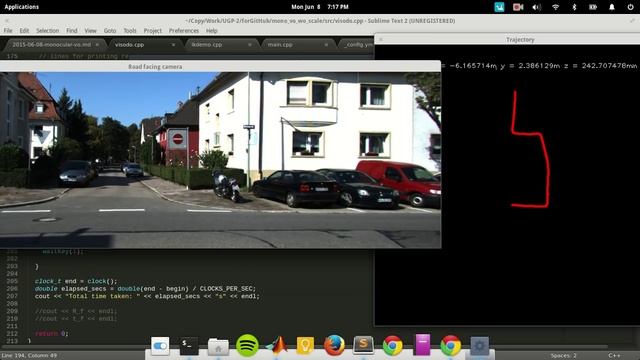
Task: Switch to the visodo.cpp tab
Action: point(129,44)
